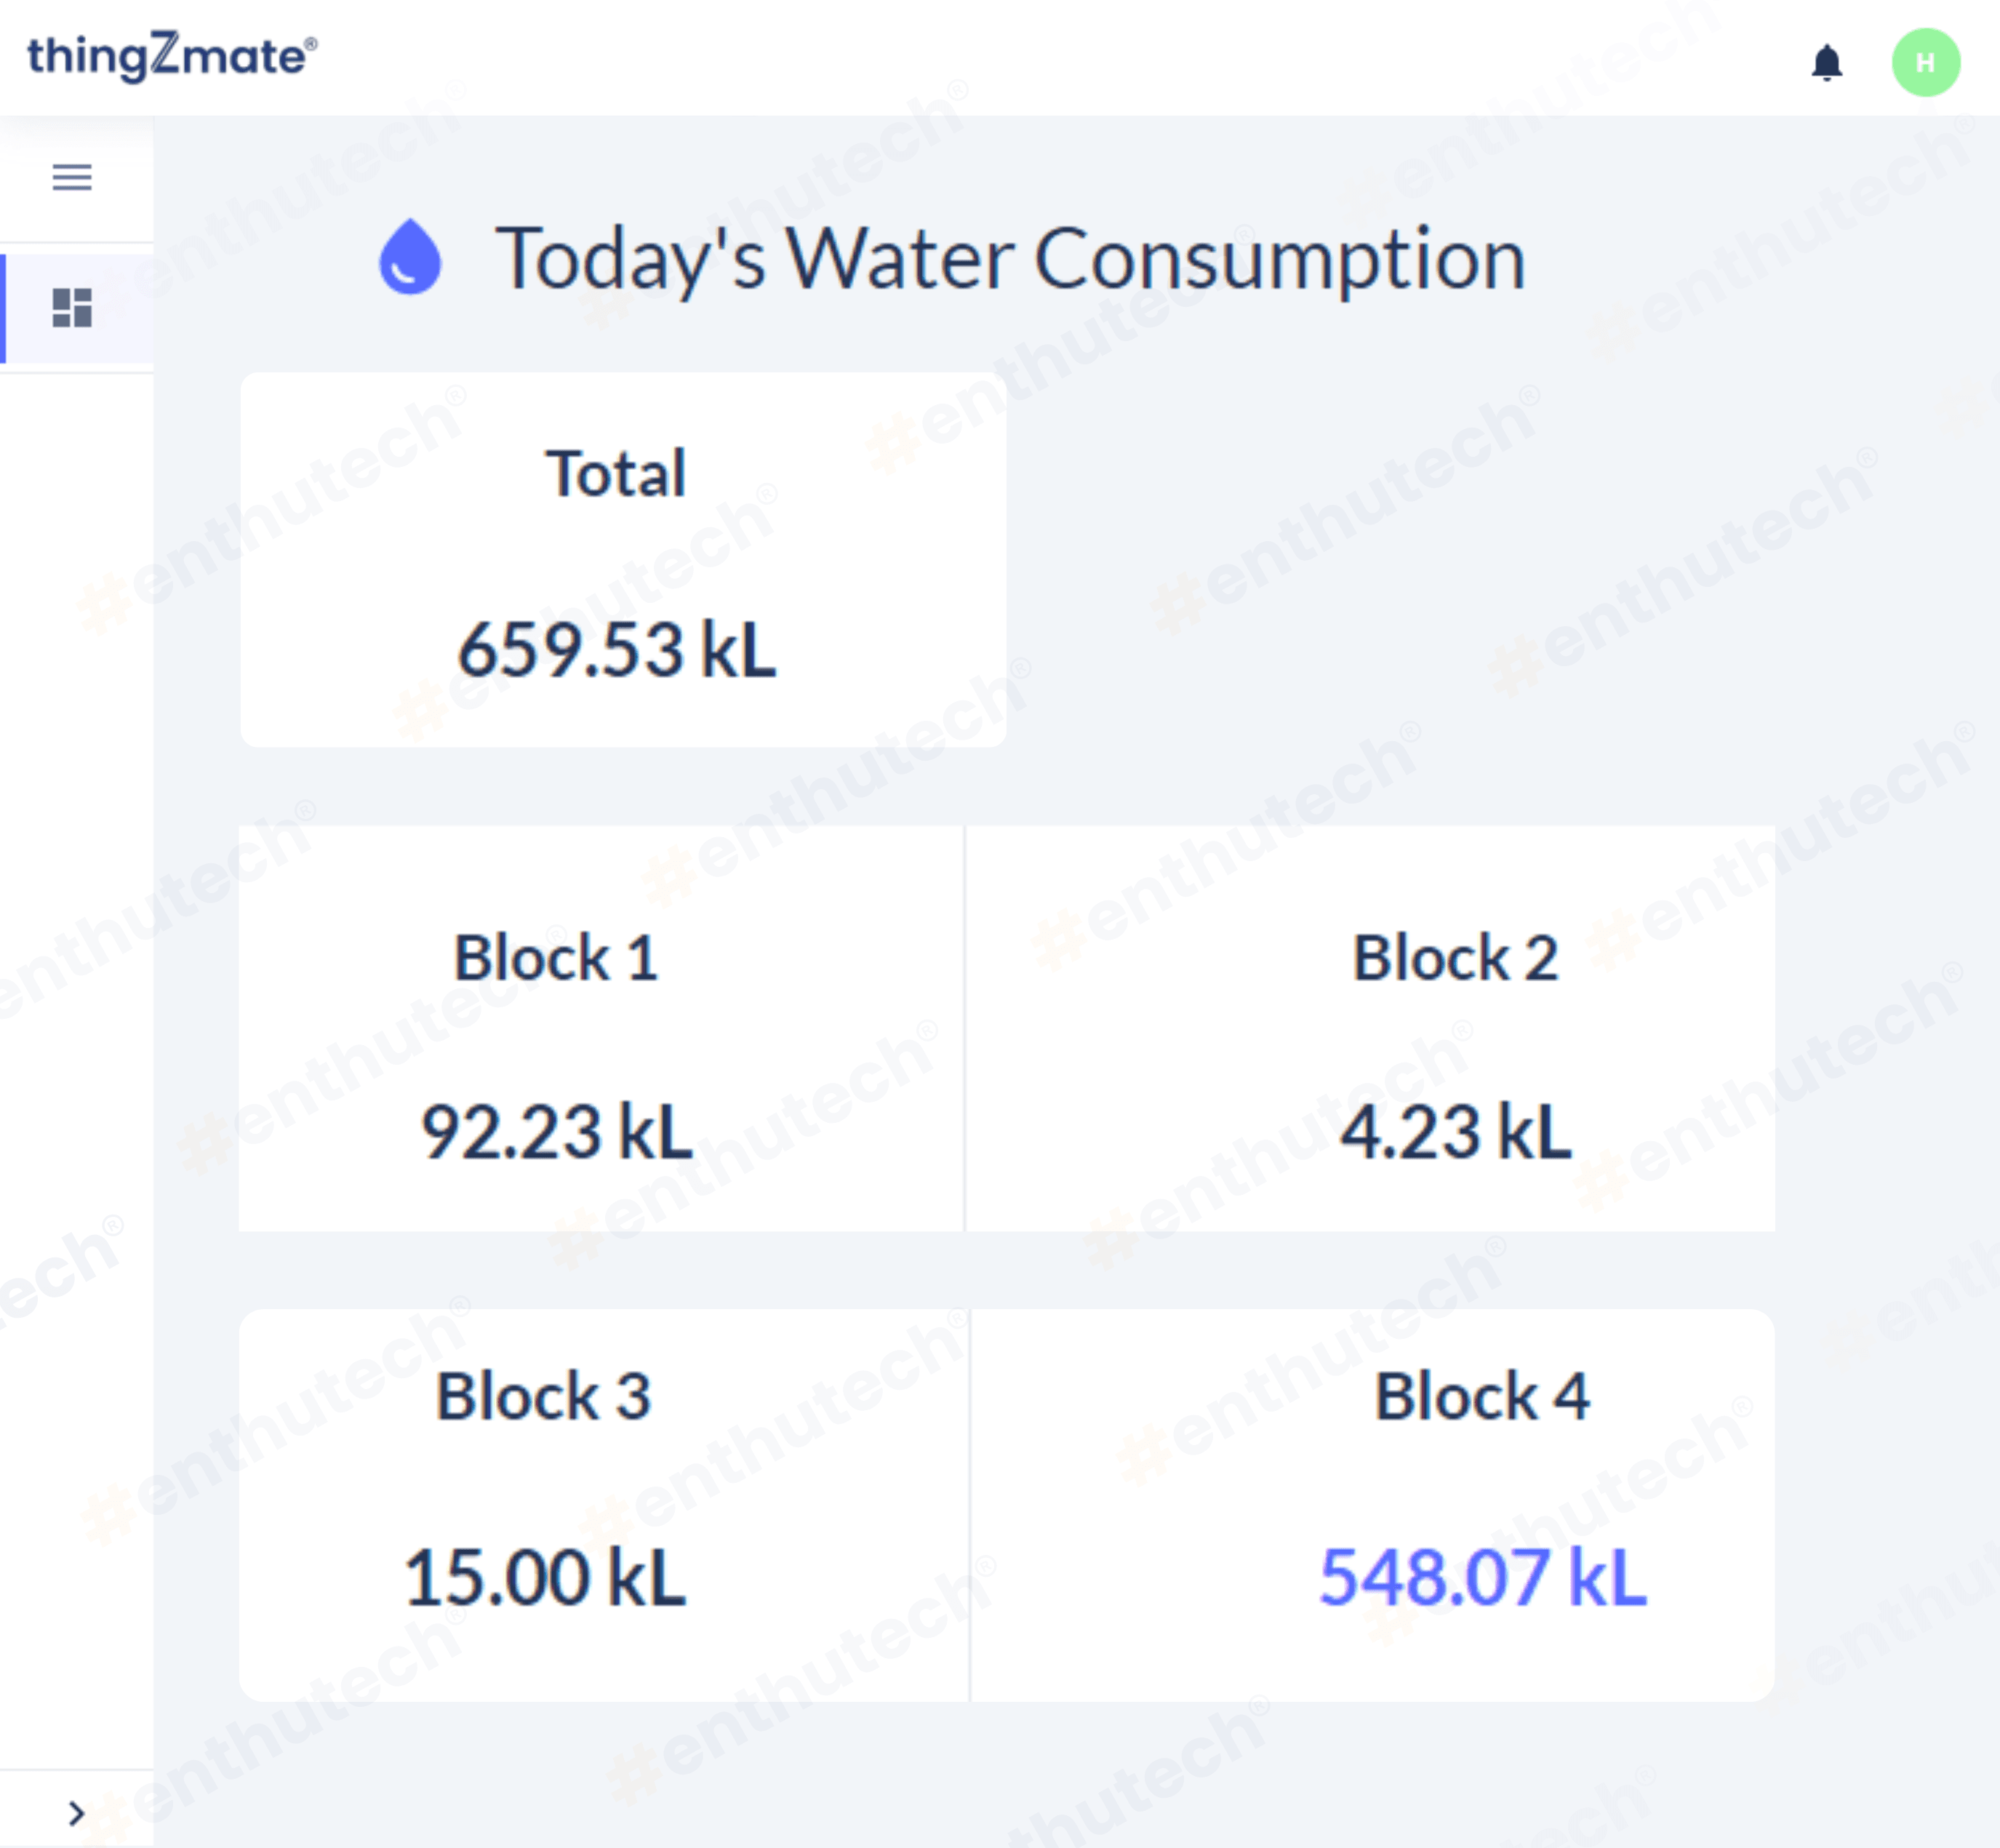Select the Total consumption card
This screenshot has height=1848, width=2000.
[623, 560]
